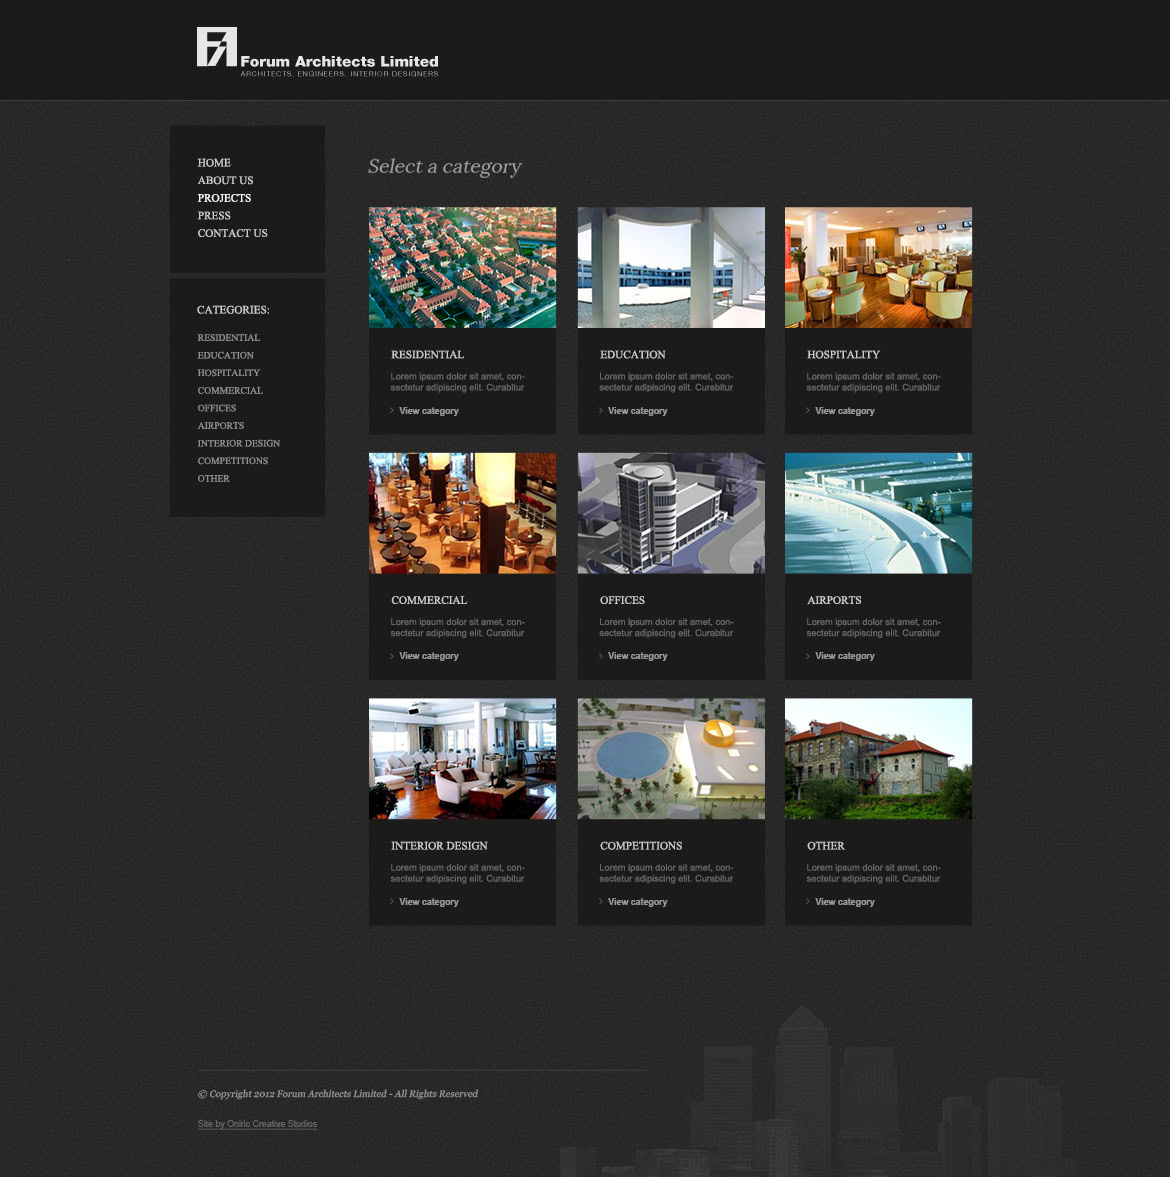Click the Select a category heading
The width and height of the screenshot is (1170, 1177).
[444, 167]
